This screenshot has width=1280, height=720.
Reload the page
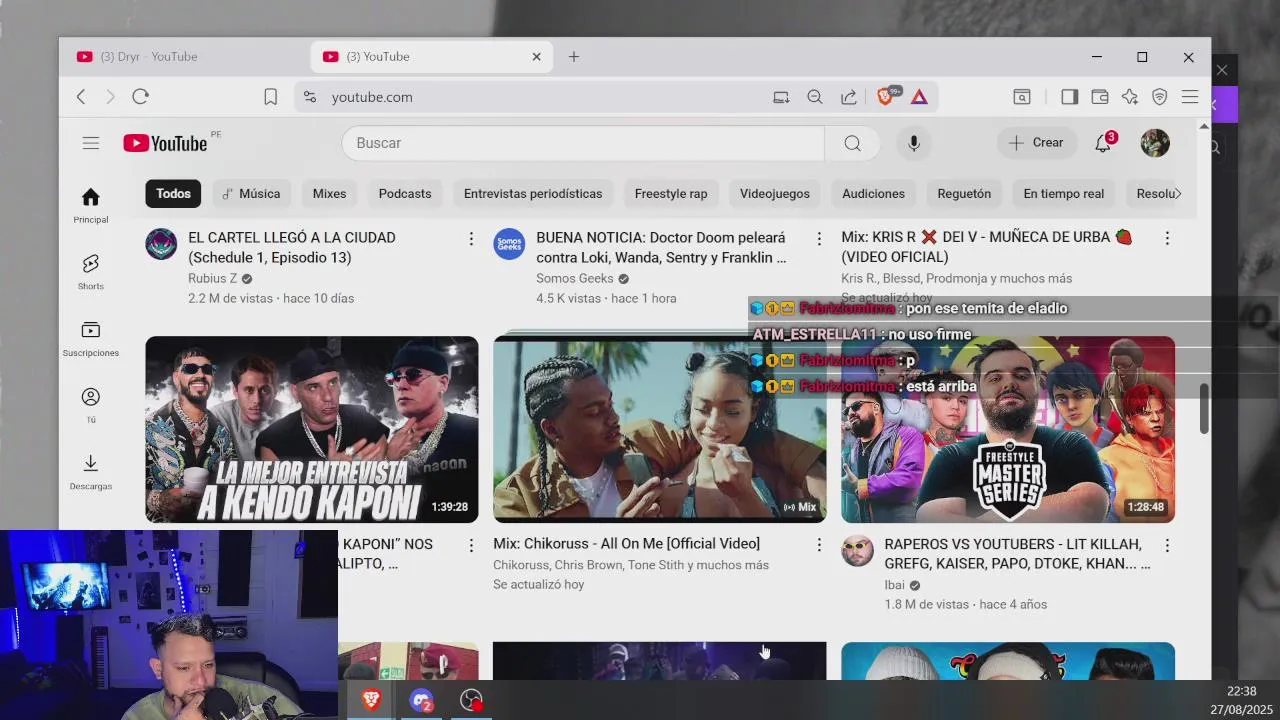point(140,97)
